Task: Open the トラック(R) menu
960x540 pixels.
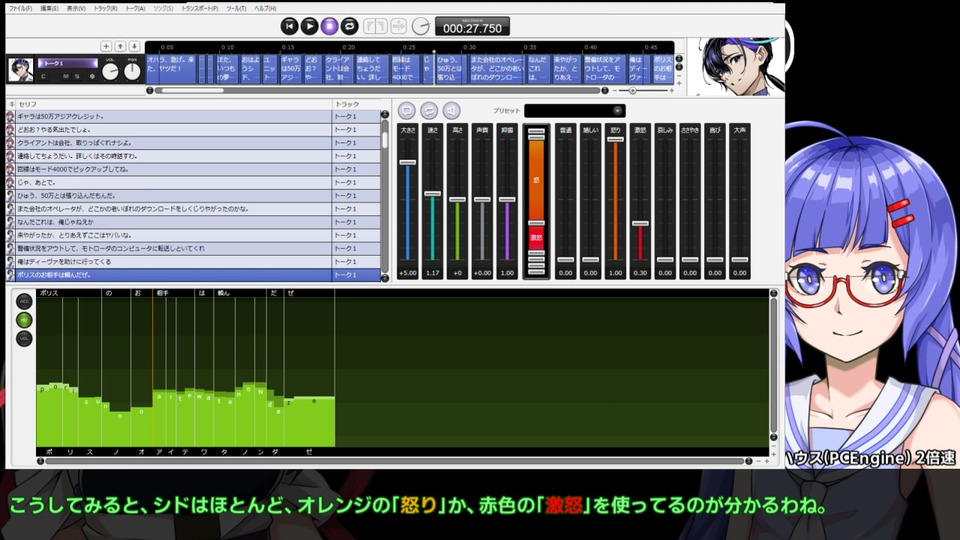Action: click(x=105, y=9)
